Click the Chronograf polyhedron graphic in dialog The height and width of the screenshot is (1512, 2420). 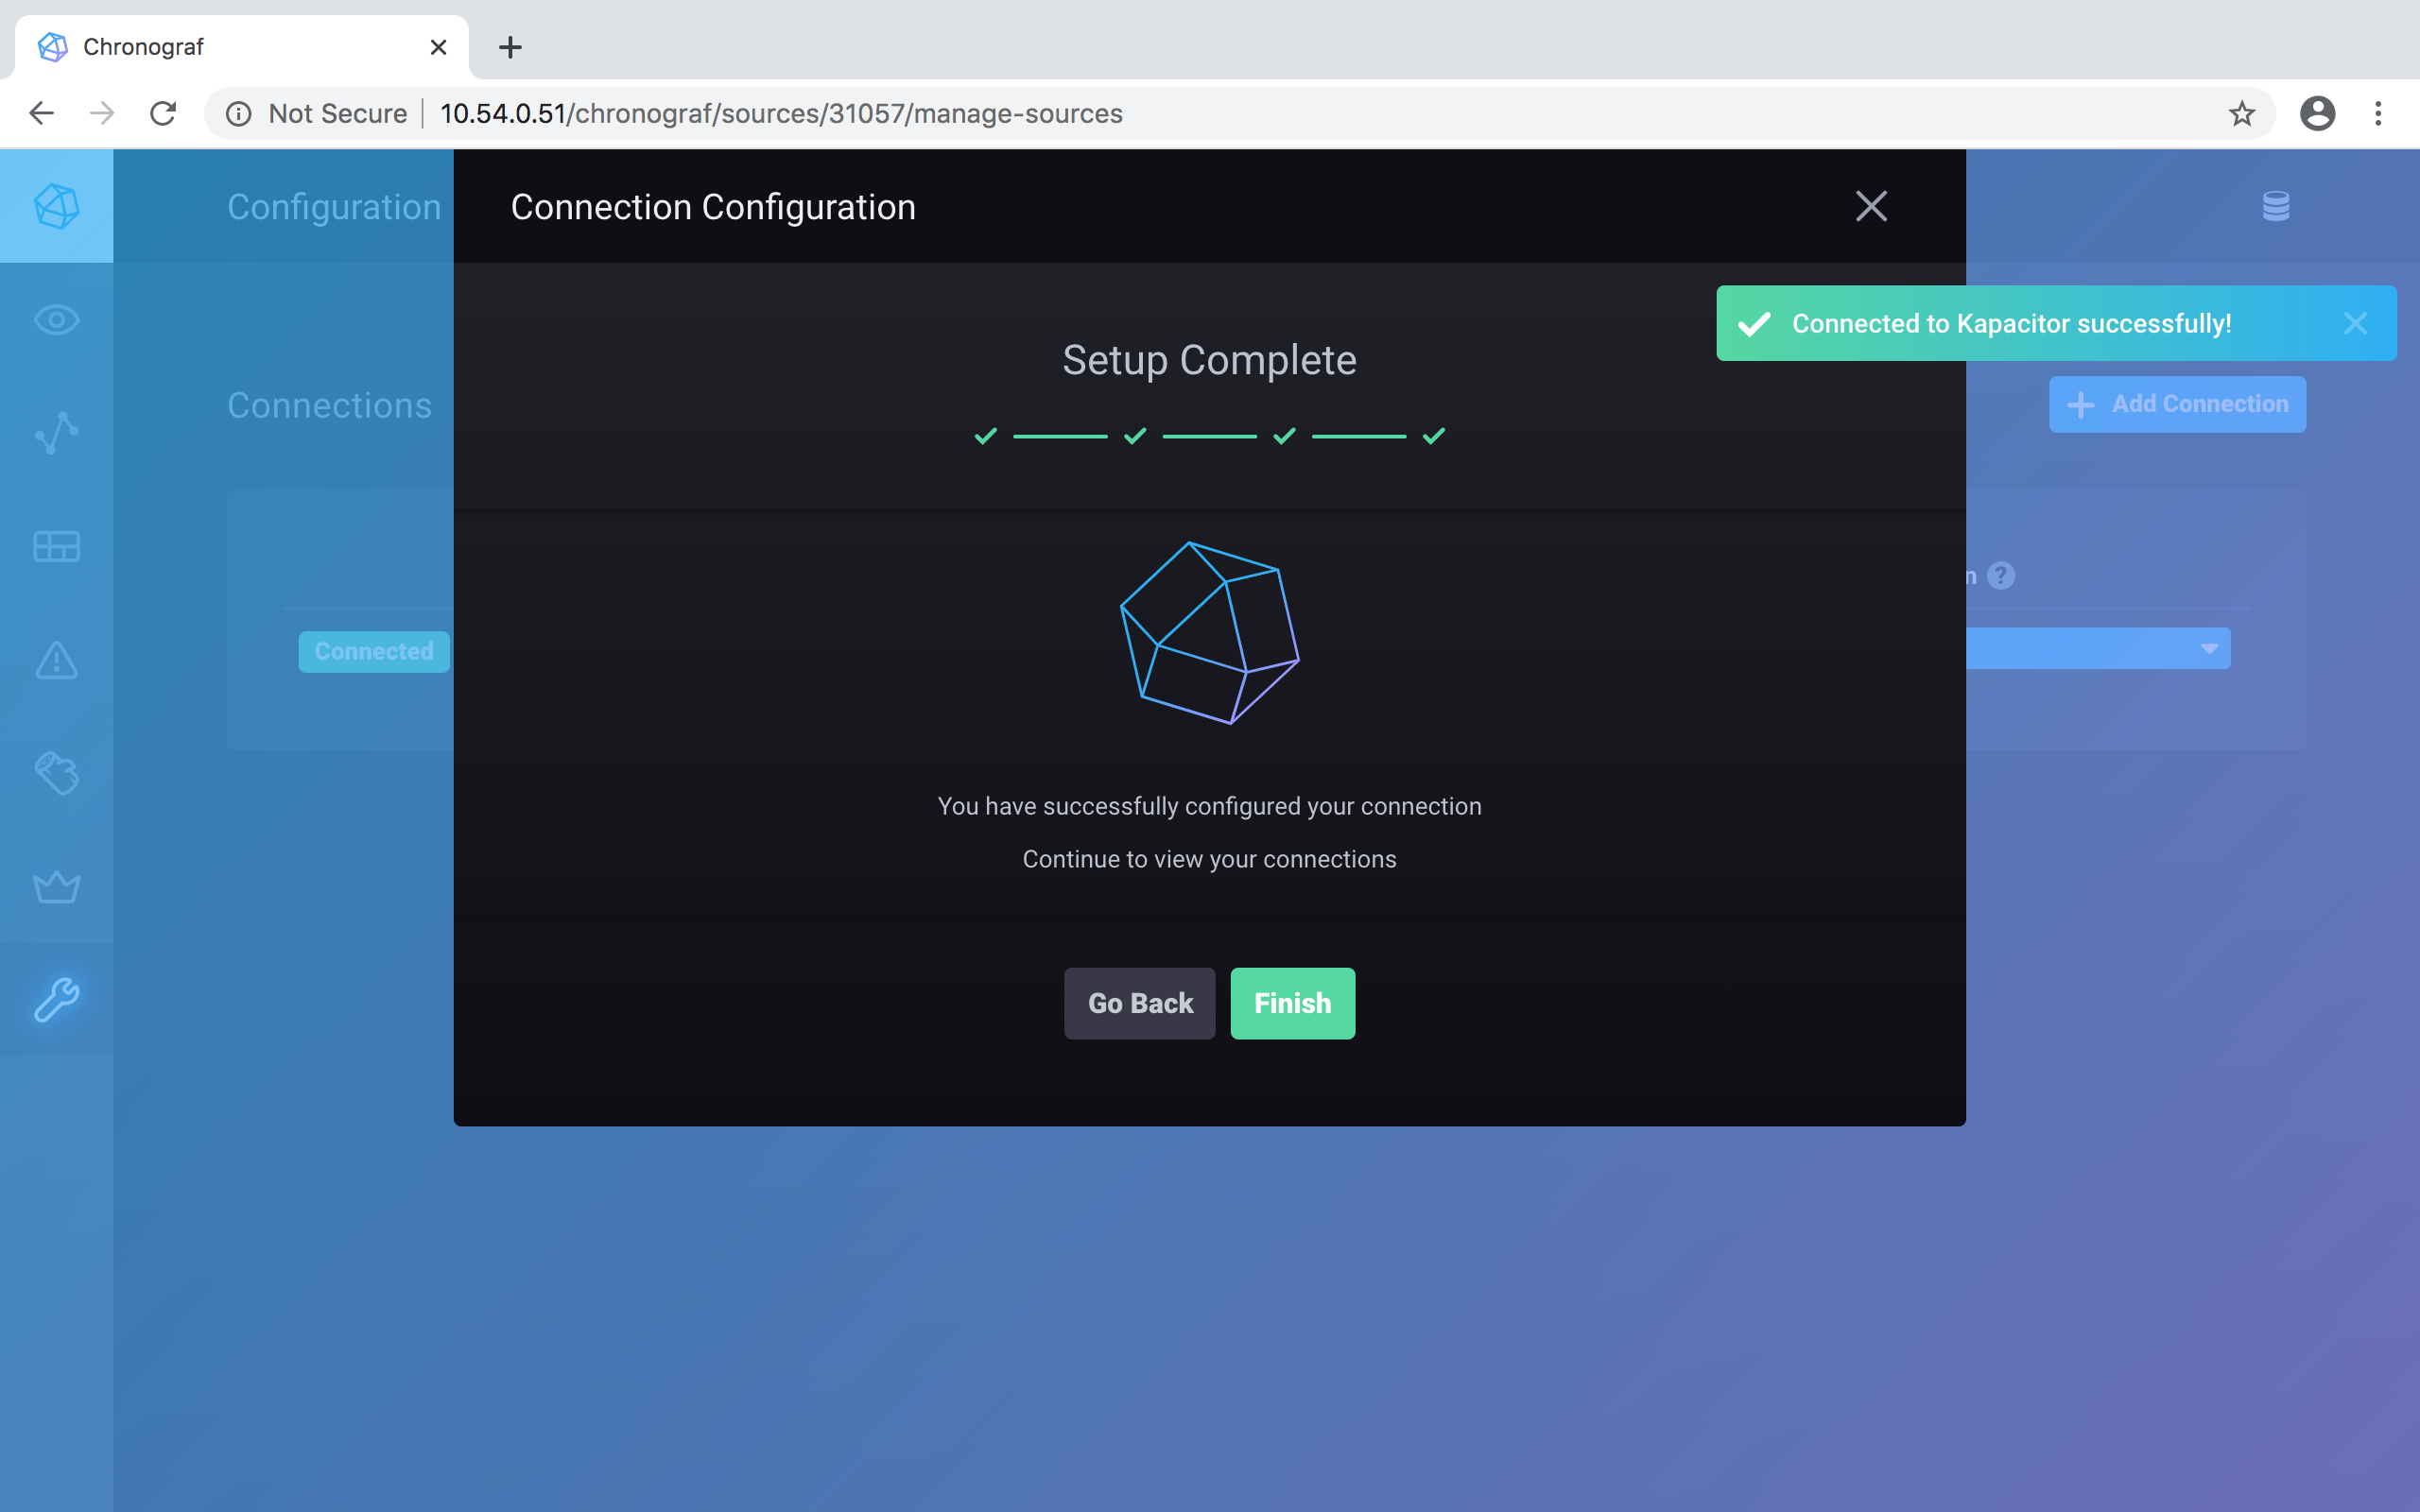click(1209, 633)
